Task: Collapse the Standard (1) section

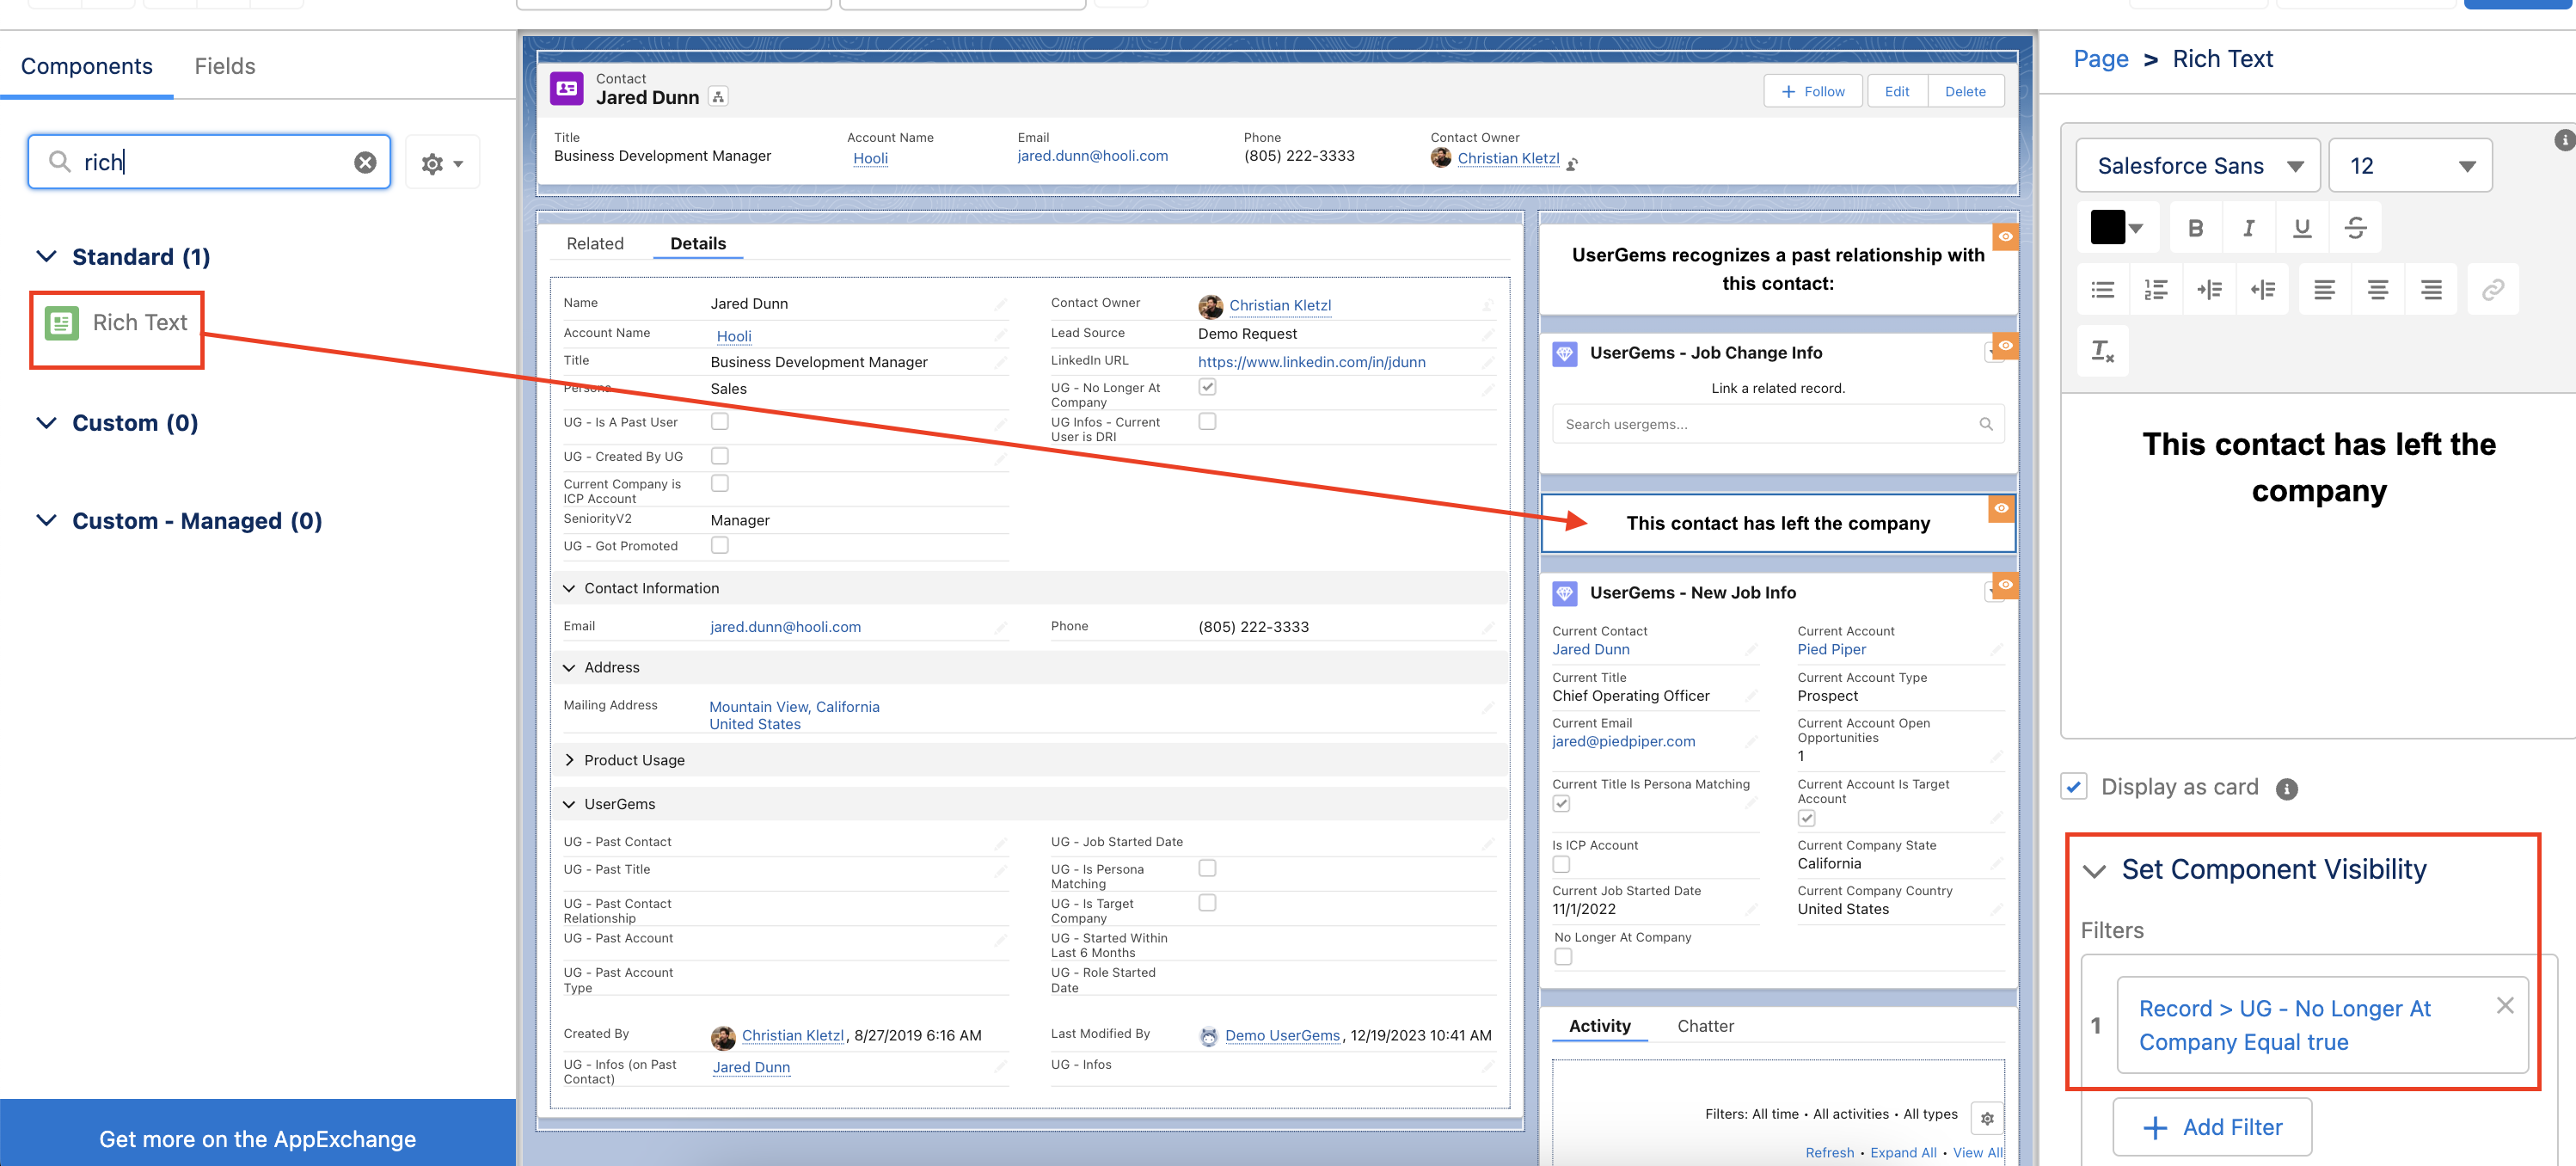Action: [46, 256]
